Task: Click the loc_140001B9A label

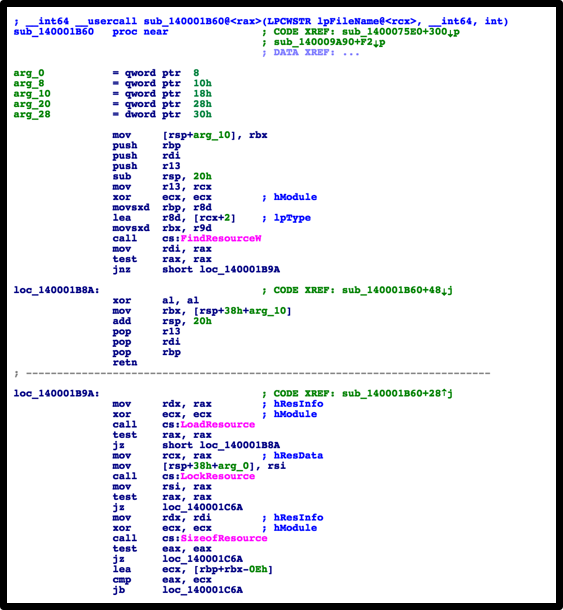Action: (x=56, y=394)
